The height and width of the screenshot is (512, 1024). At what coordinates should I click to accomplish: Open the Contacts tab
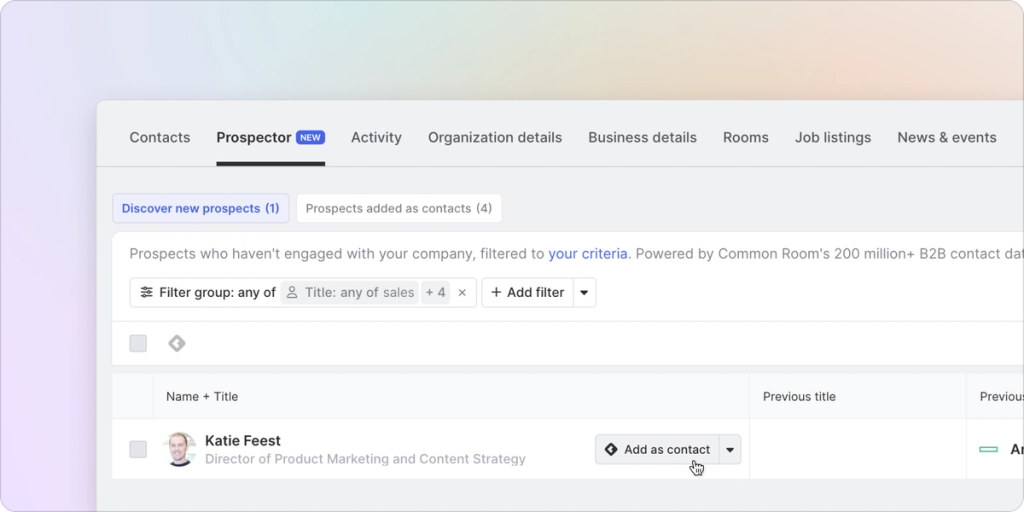click(x=159, y=137)
